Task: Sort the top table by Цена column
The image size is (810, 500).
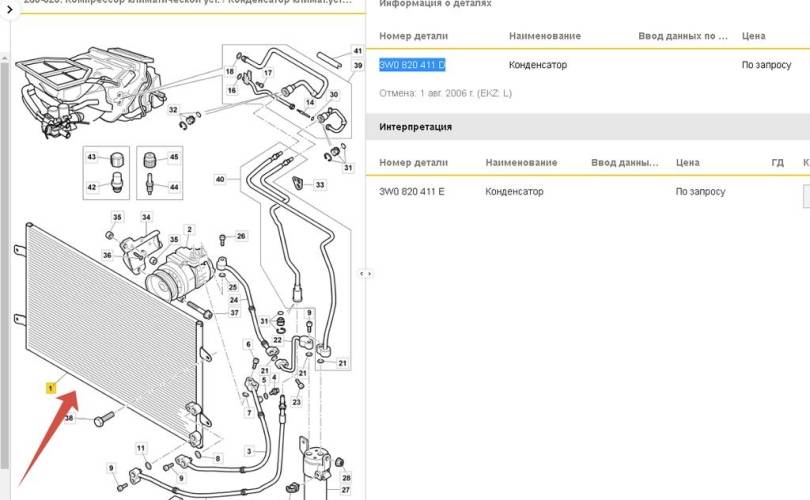Action: click(x=754, y=36)
